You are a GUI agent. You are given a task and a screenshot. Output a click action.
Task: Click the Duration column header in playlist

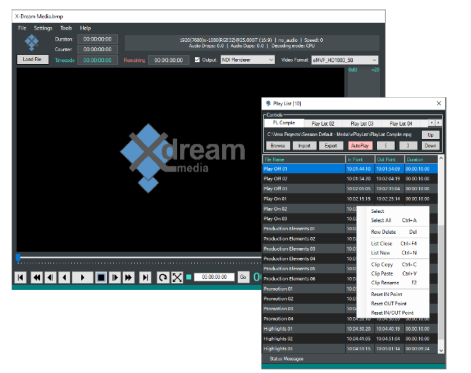pyautogui.click(x=421, y=160)
